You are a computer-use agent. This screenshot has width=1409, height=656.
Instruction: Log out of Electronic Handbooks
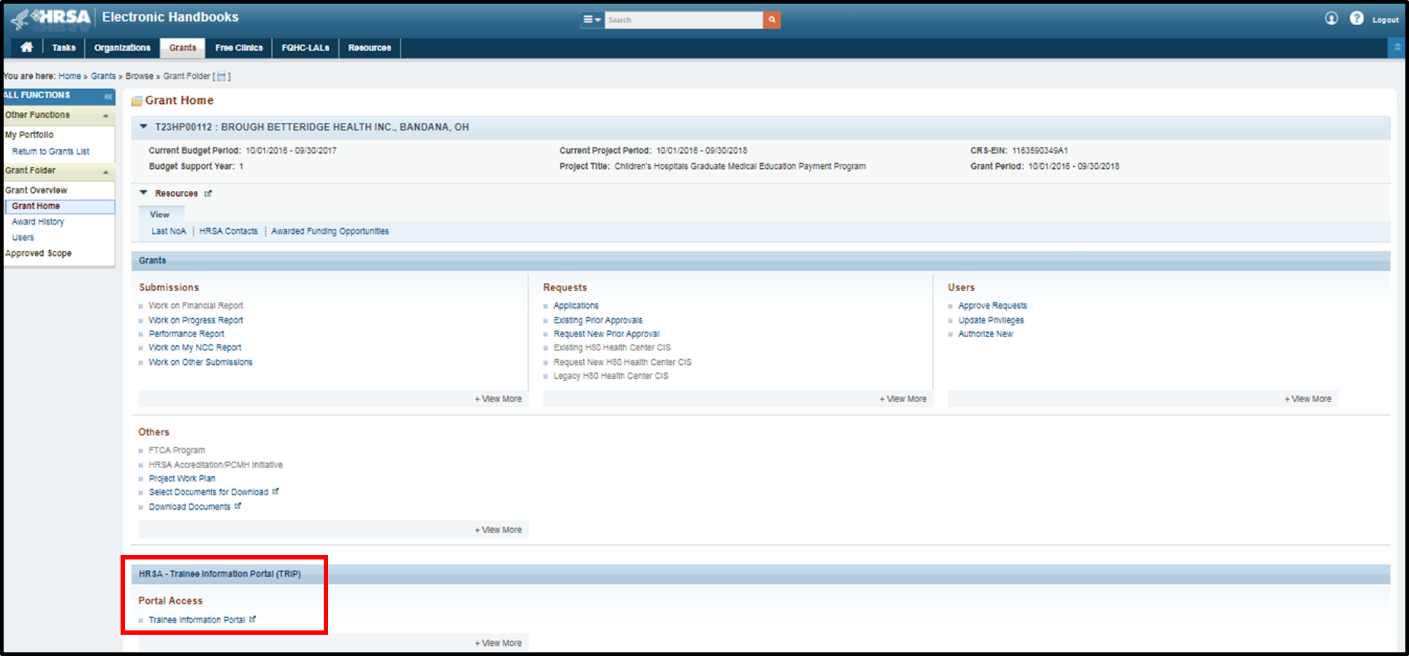pyautogui.click(x=1385, y=20)
